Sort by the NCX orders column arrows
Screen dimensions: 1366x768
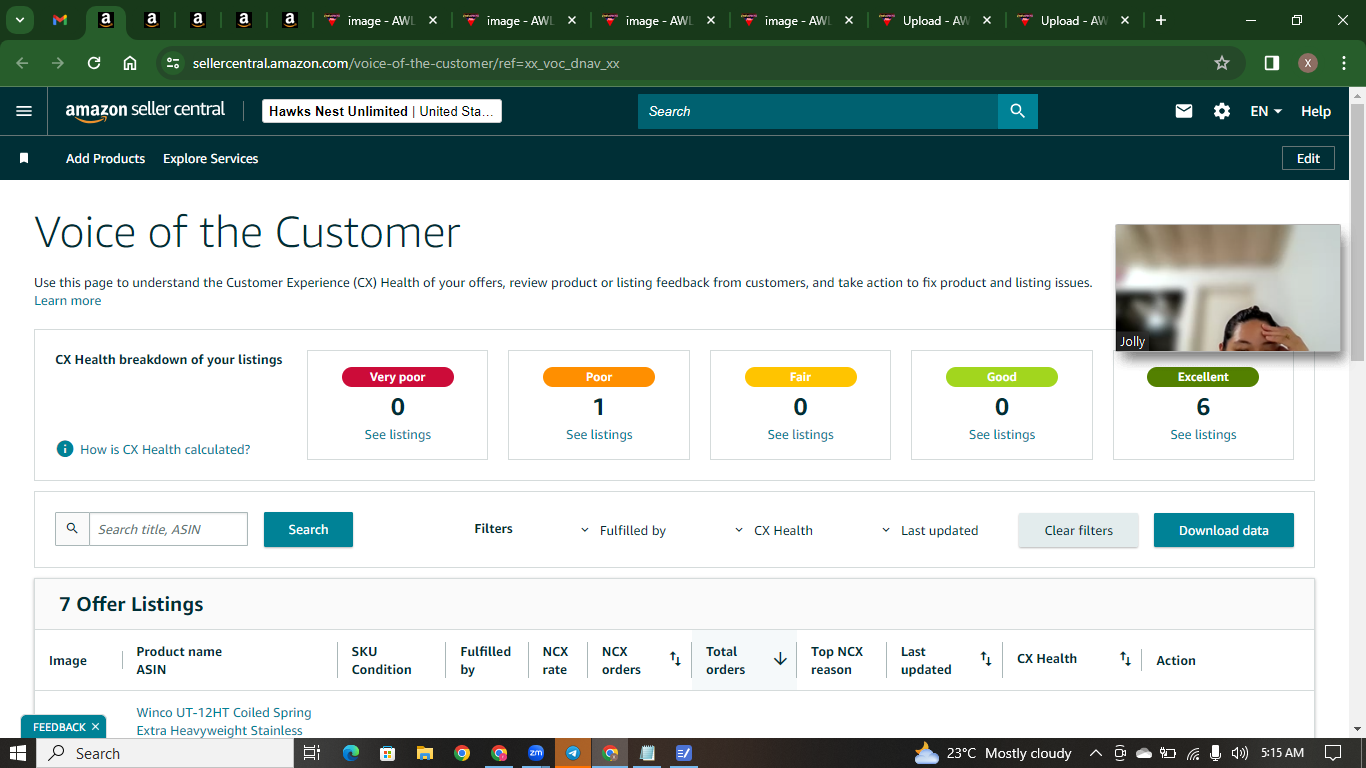point(675,659)
